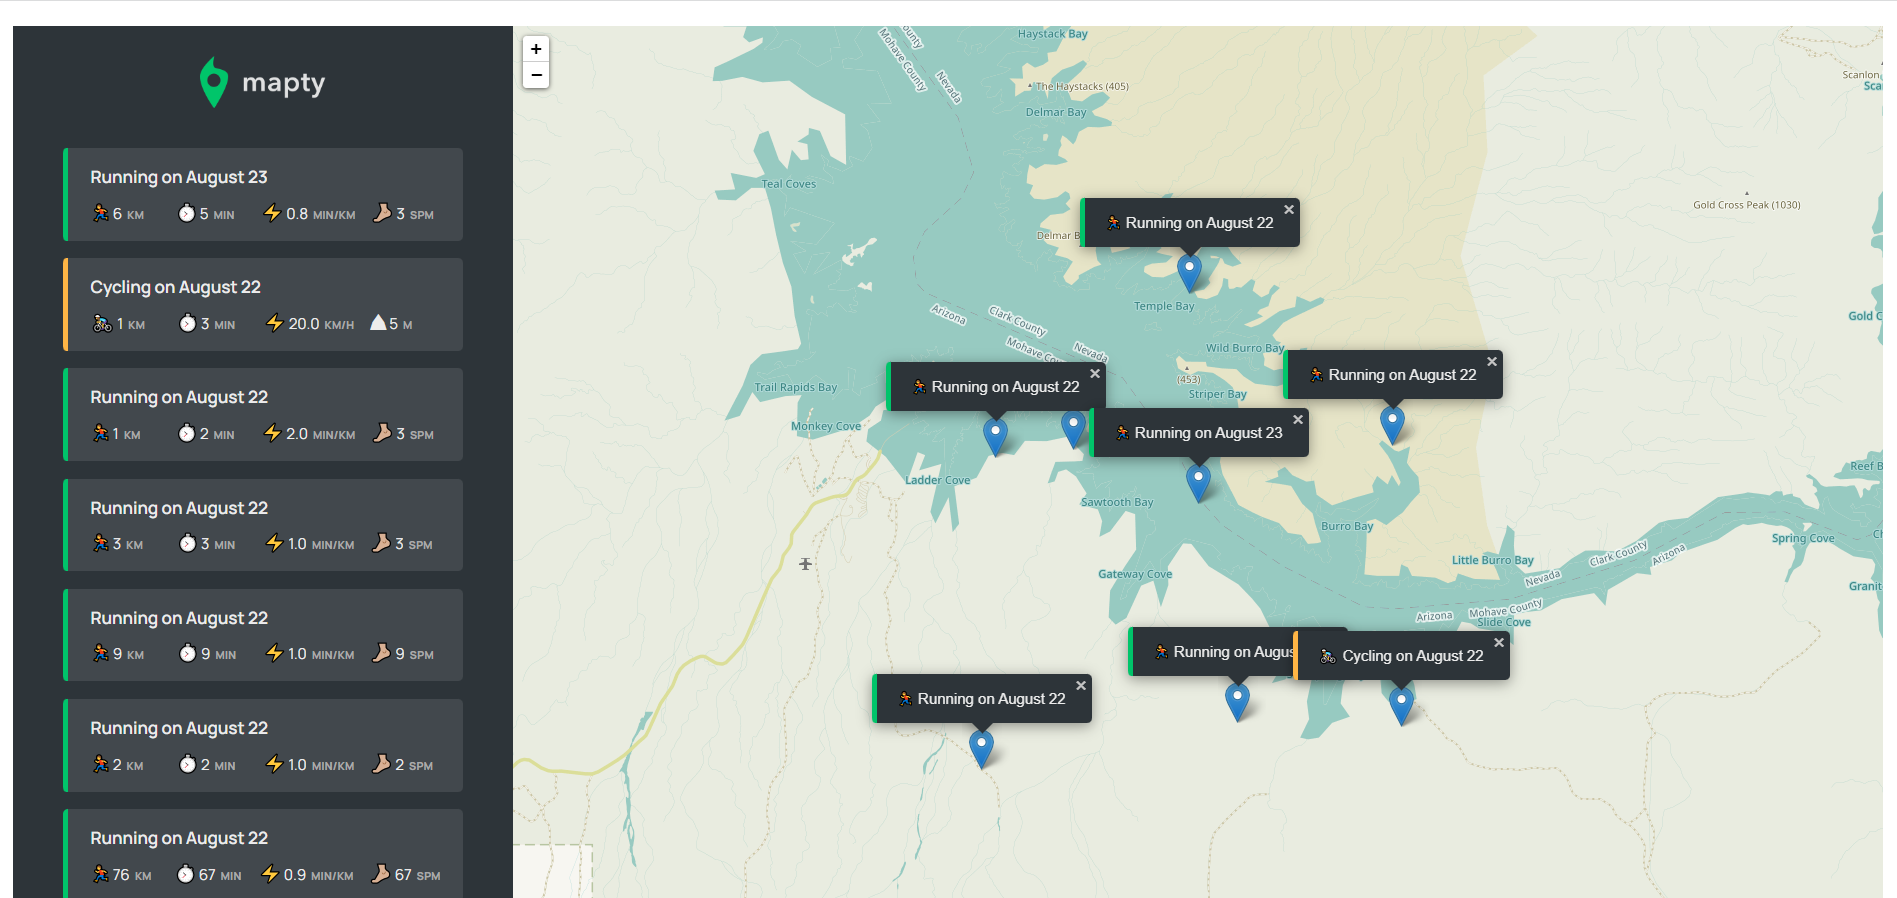Click the lightning pace icon in first workout

pos(272,213)
